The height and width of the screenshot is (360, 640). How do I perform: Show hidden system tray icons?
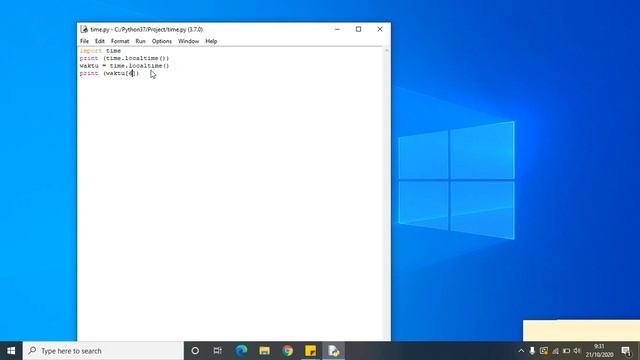coord(521,351)
